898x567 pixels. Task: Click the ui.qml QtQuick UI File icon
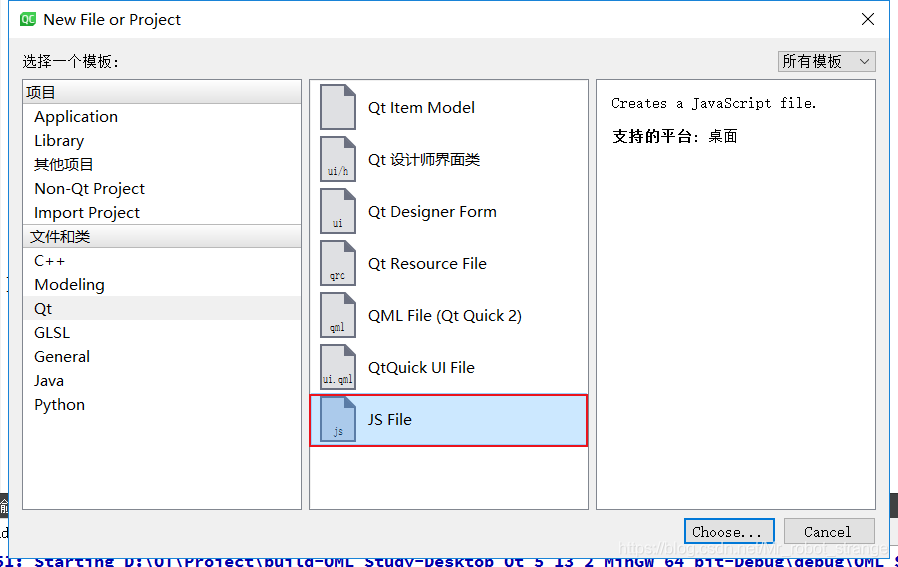pos(338,368)
